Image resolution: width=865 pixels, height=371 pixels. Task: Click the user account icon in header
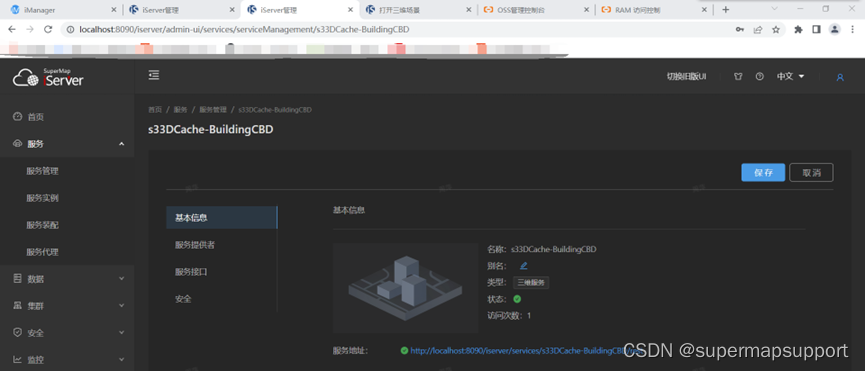pyautogui.click(x=840, y=77)
